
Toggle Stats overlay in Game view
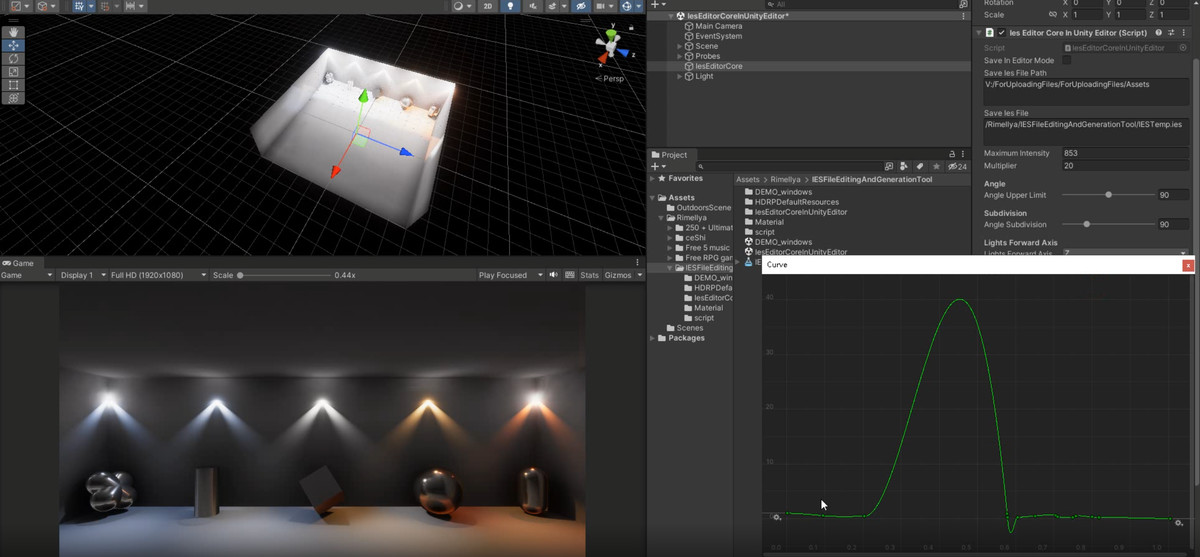coord(589,275)
